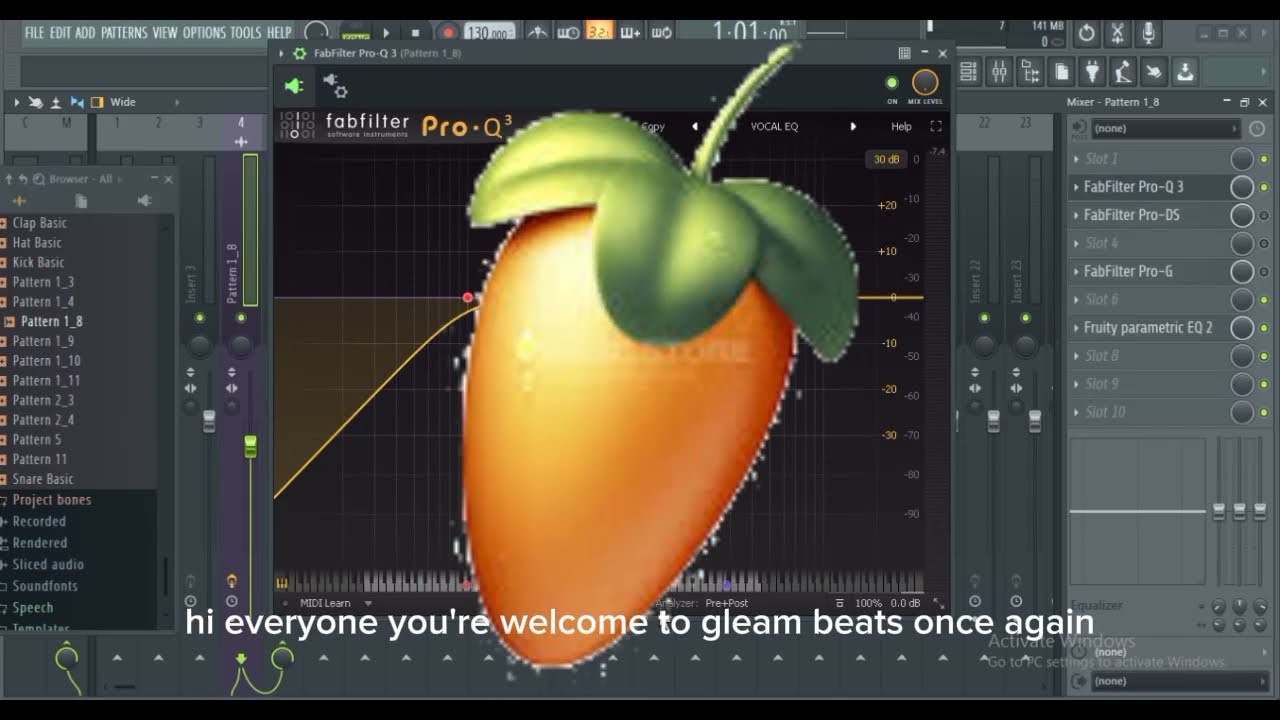The height and width of the screenshot is (720, 1280).
Task: Click the countdown before recording 3.2.1 icon
Action: [x=600, y=33]
